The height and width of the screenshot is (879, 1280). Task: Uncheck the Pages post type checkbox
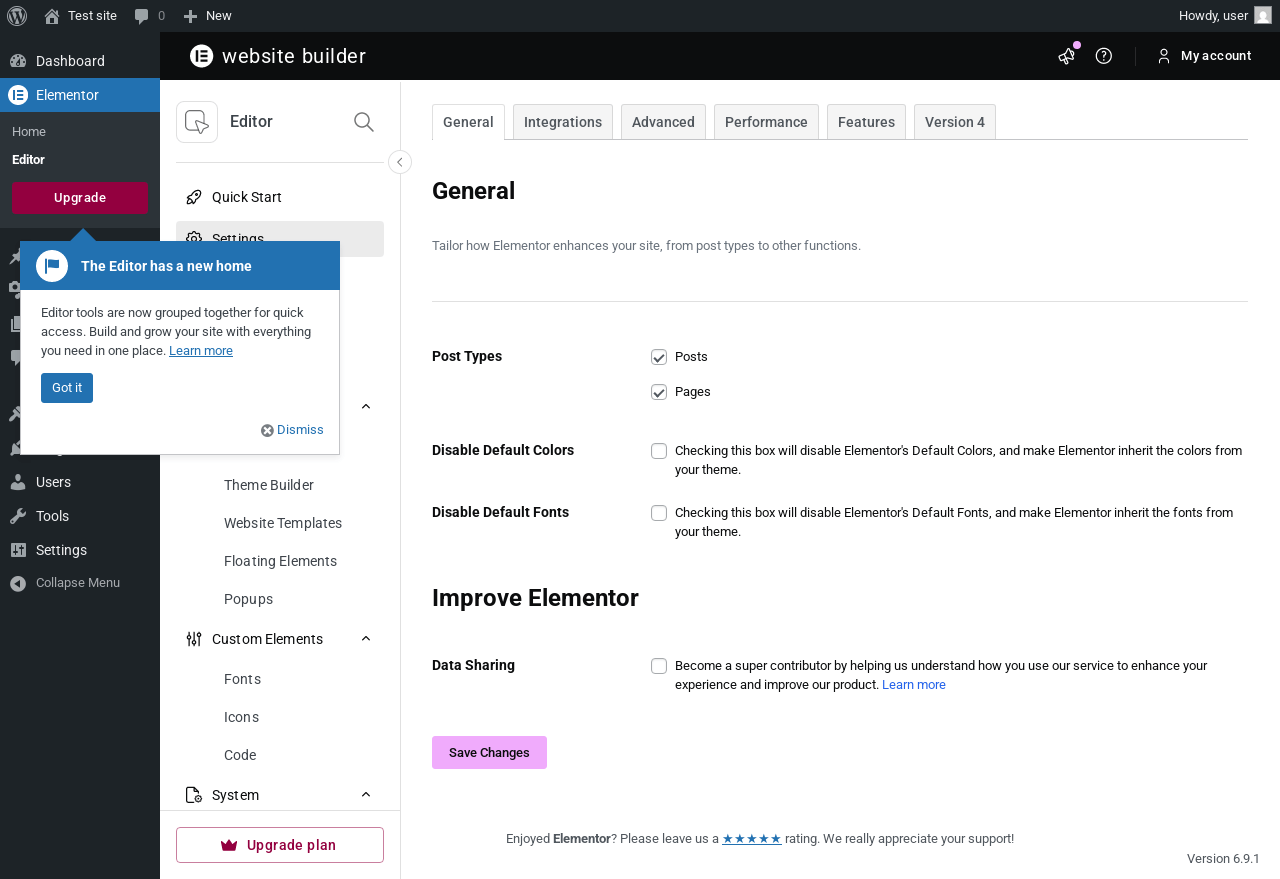659,392
